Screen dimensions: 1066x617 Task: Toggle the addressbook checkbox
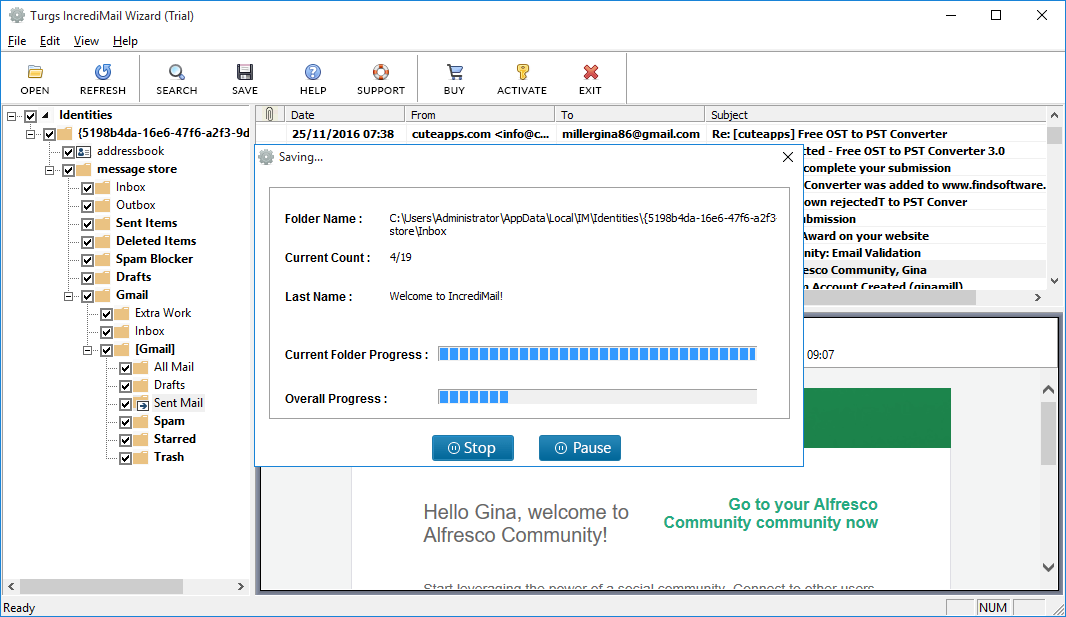(69, 152)
